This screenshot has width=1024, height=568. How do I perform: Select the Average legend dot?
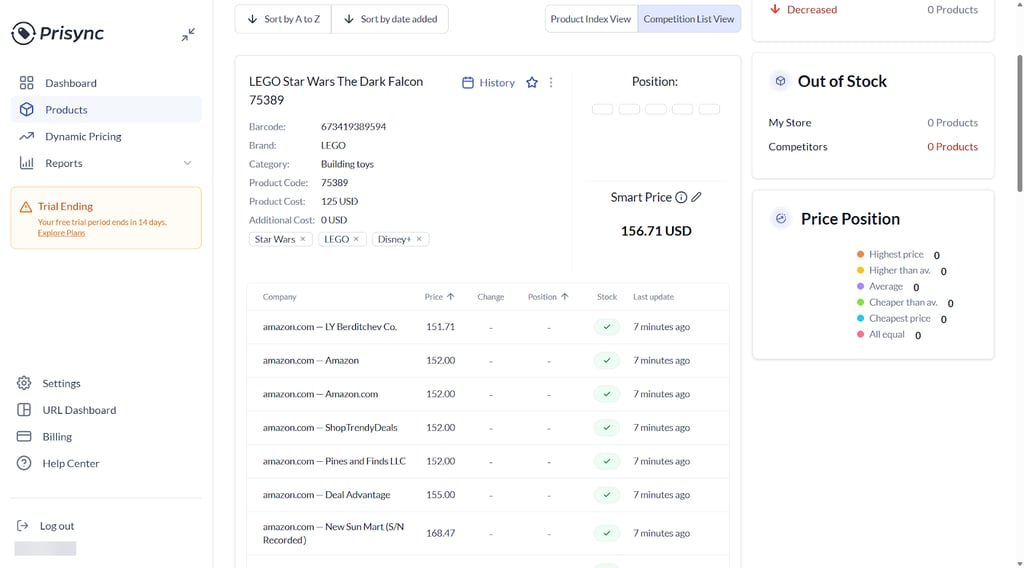[x=861, y=286]
